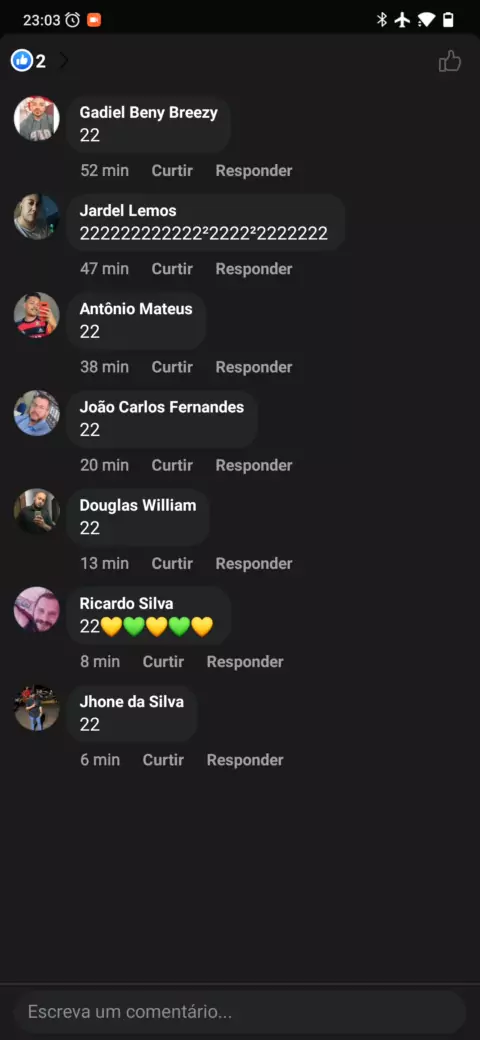This screenshot has width=480, height=1040.
Task: Open Jhone da Silva's avatar
Action: [36, 708]
